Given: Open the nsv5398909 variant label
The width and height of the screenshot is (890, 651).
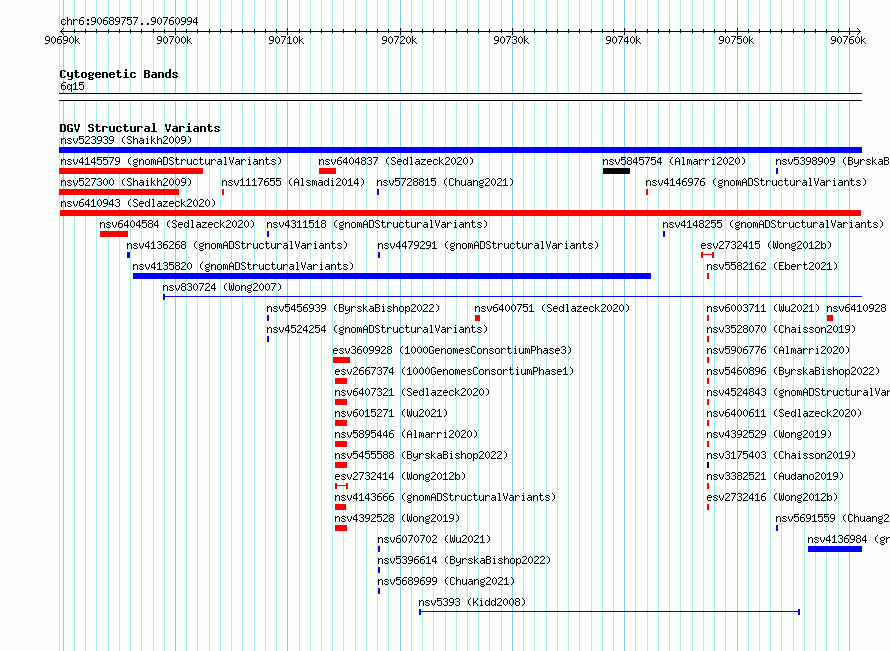Looking at the screenshot, I should click(832, 161).
